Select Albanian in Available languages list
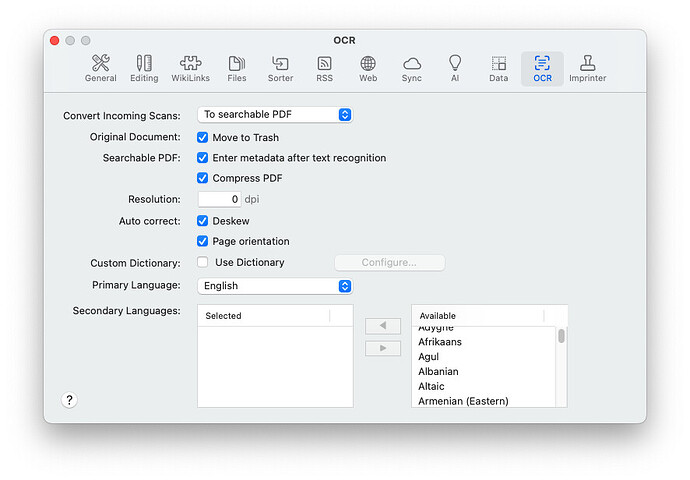 438,372
